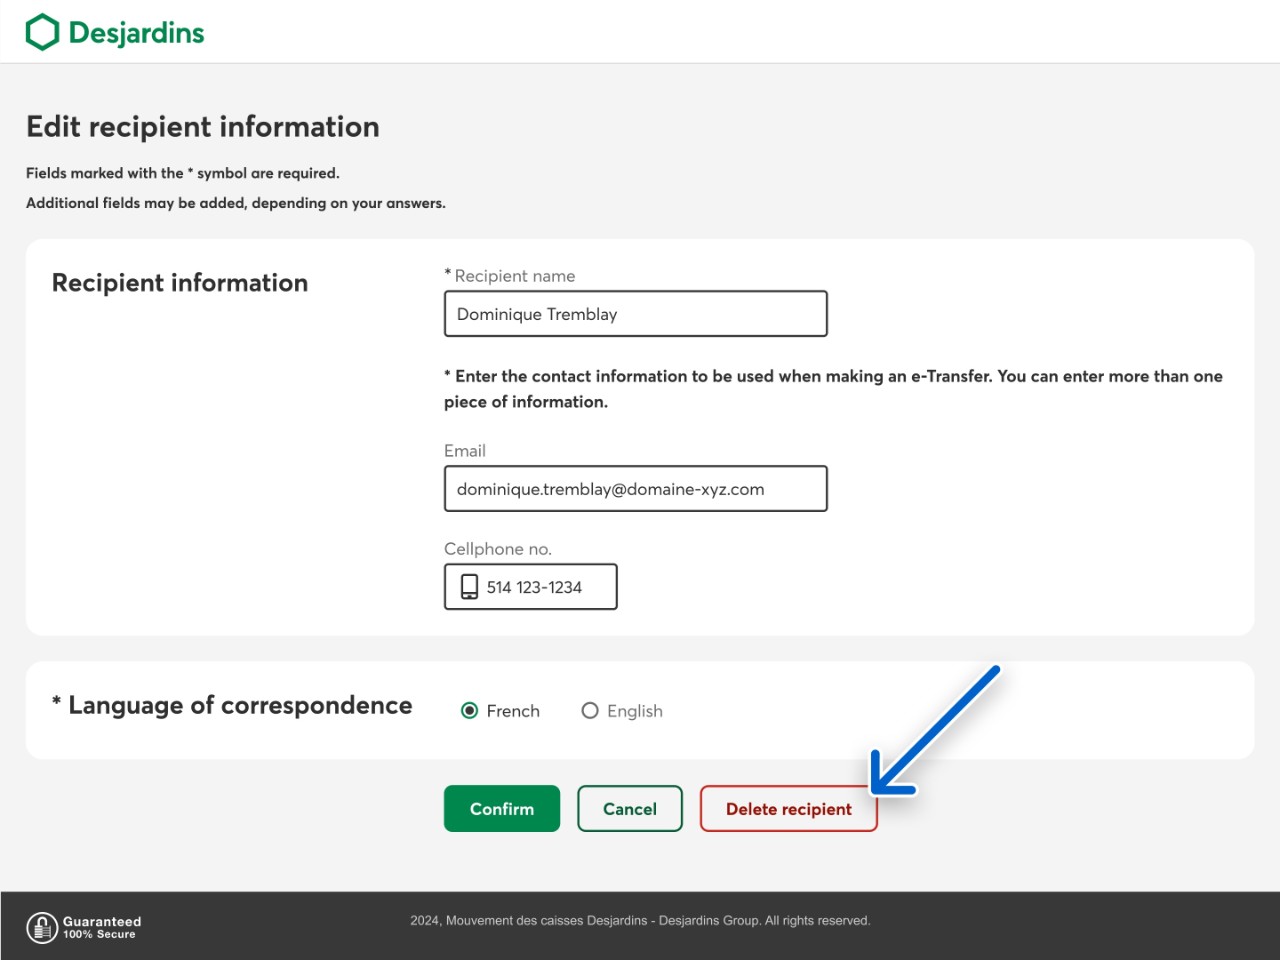Click the Cellphone no. label

(498, 549)
